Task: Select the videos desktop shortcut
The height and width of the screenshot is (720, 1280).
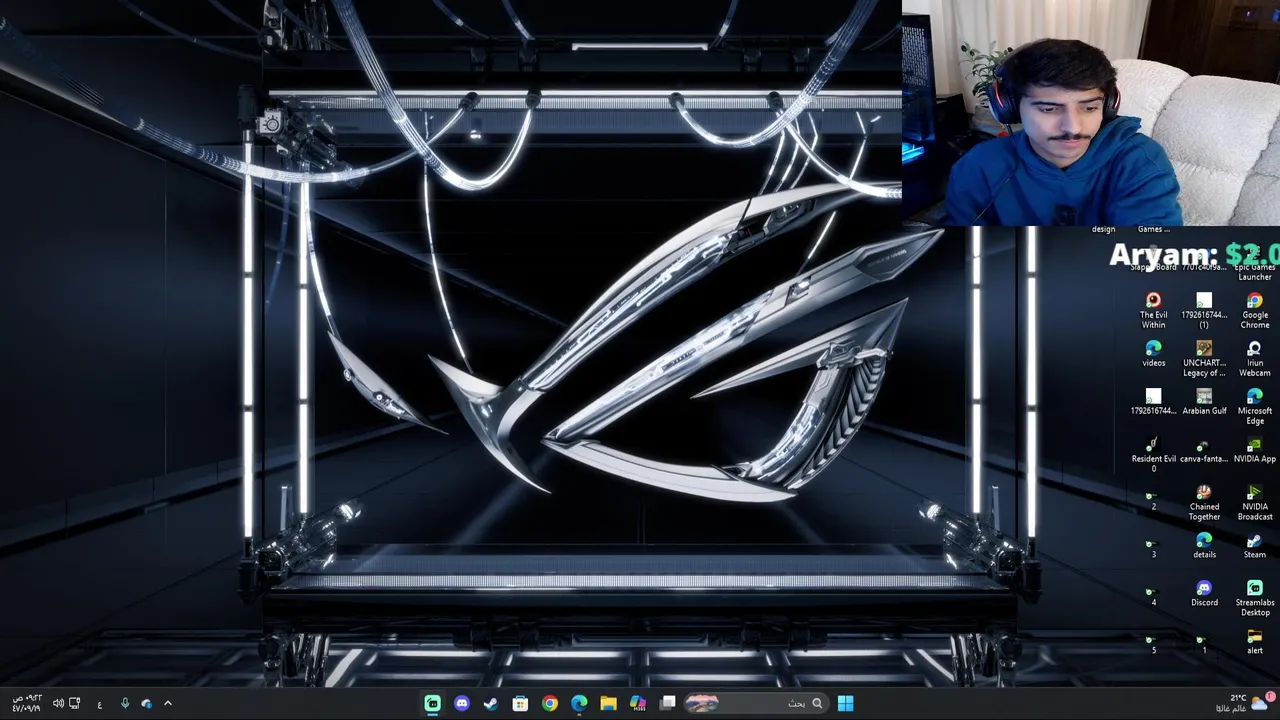Action: click(1153, 353)
